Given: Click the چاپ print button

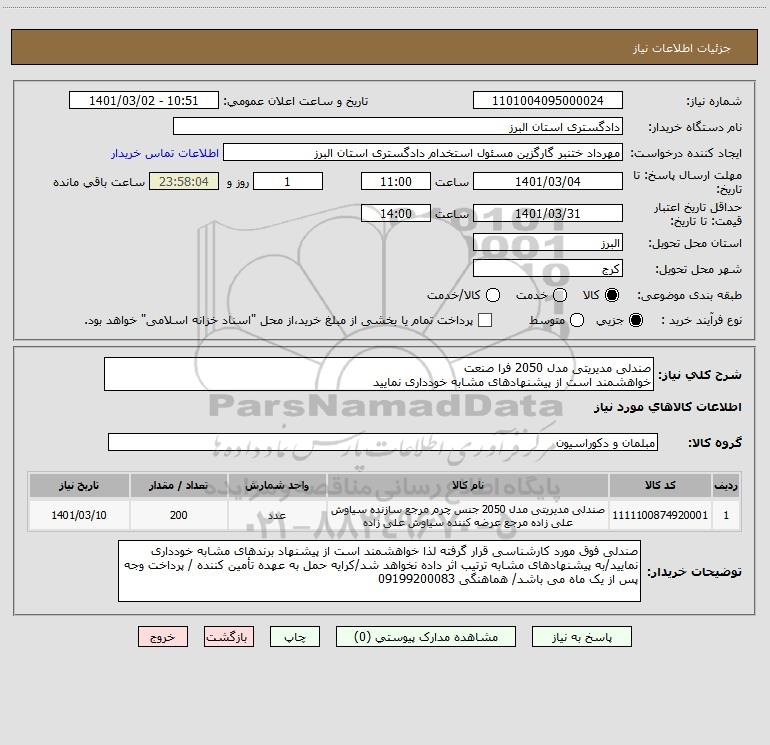Looking at the screenshot, I should [x=295, y=637].
